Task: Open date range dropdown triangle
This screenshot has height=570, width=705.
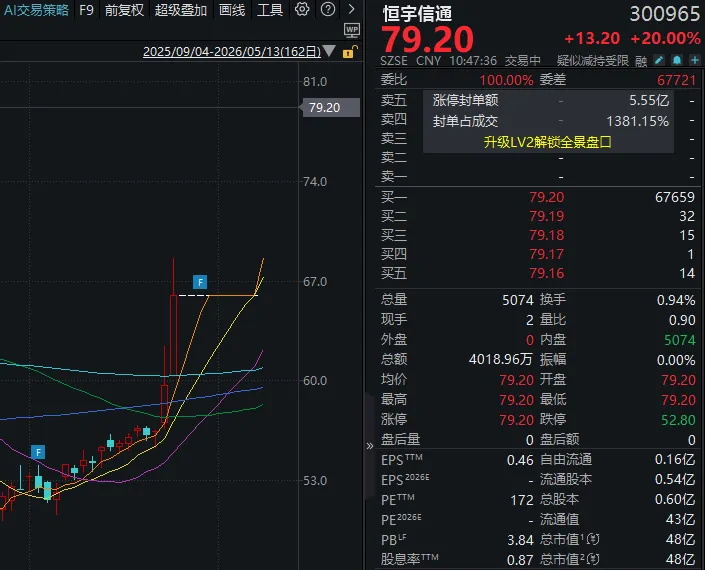Action: (329, 51)
